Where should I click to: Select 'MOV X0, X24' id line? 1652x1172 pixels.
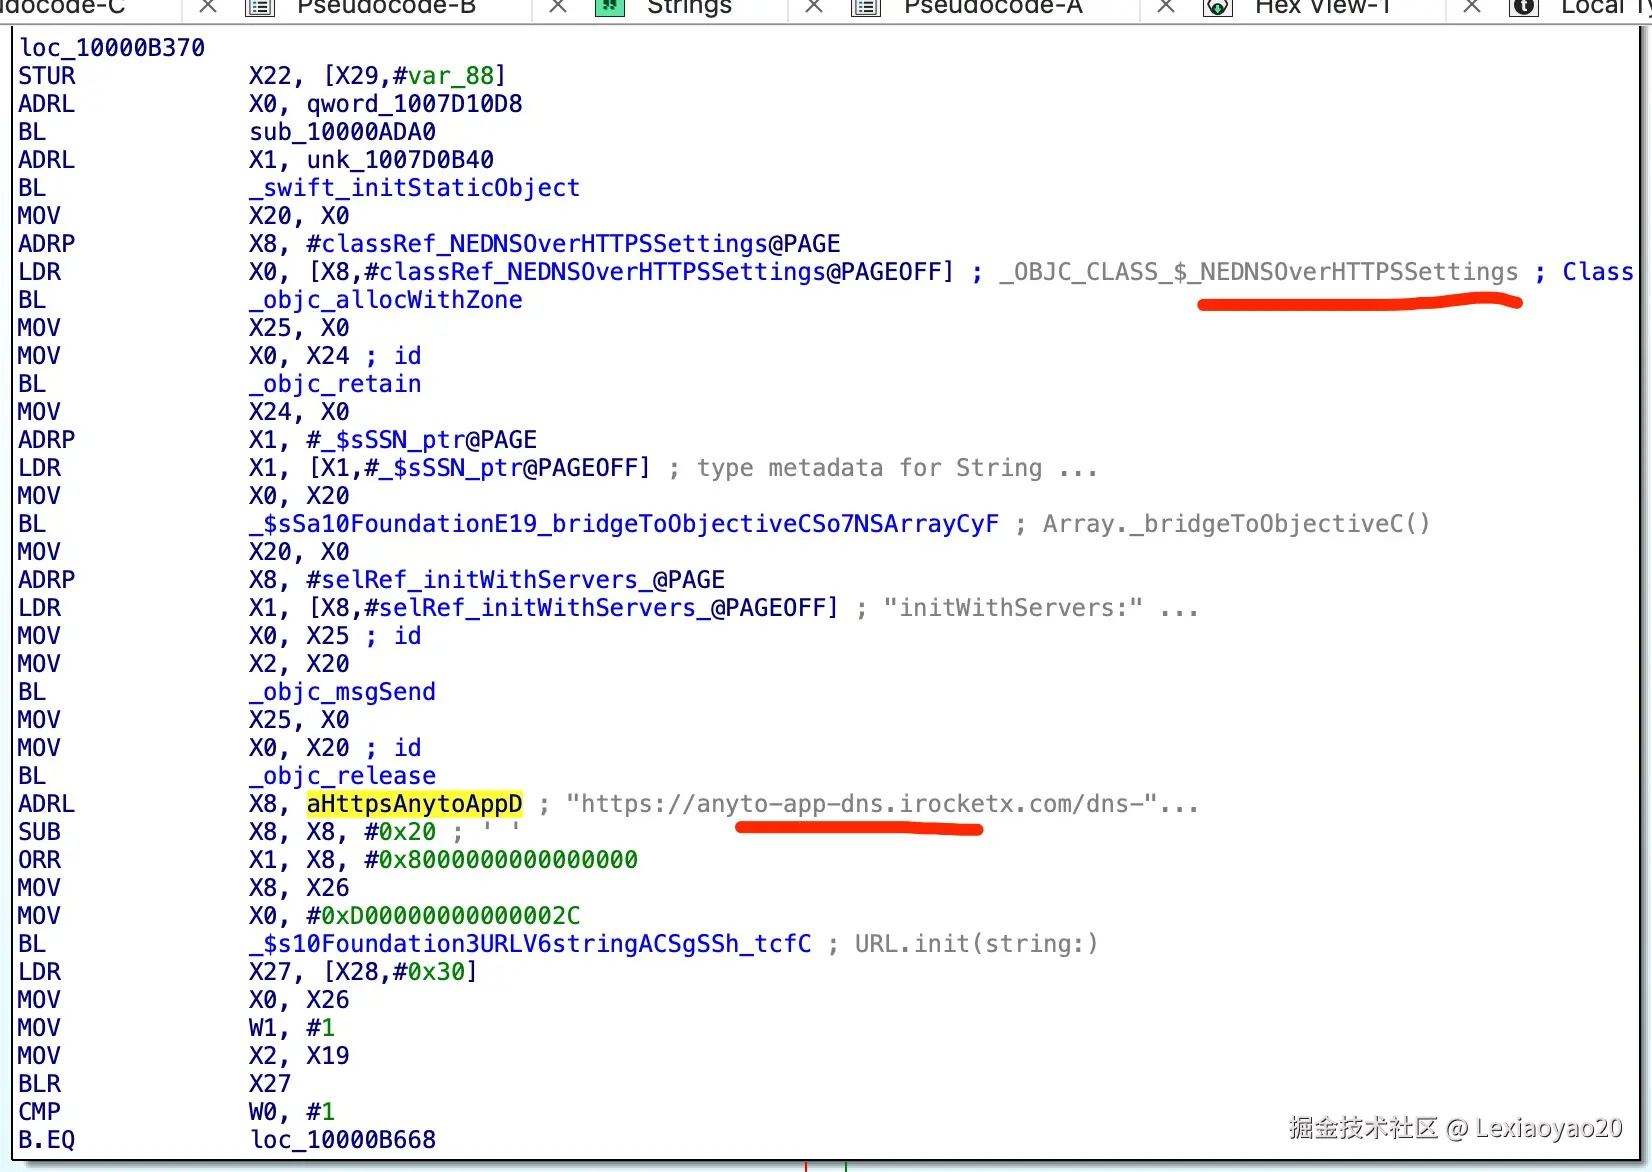(220, 356)
